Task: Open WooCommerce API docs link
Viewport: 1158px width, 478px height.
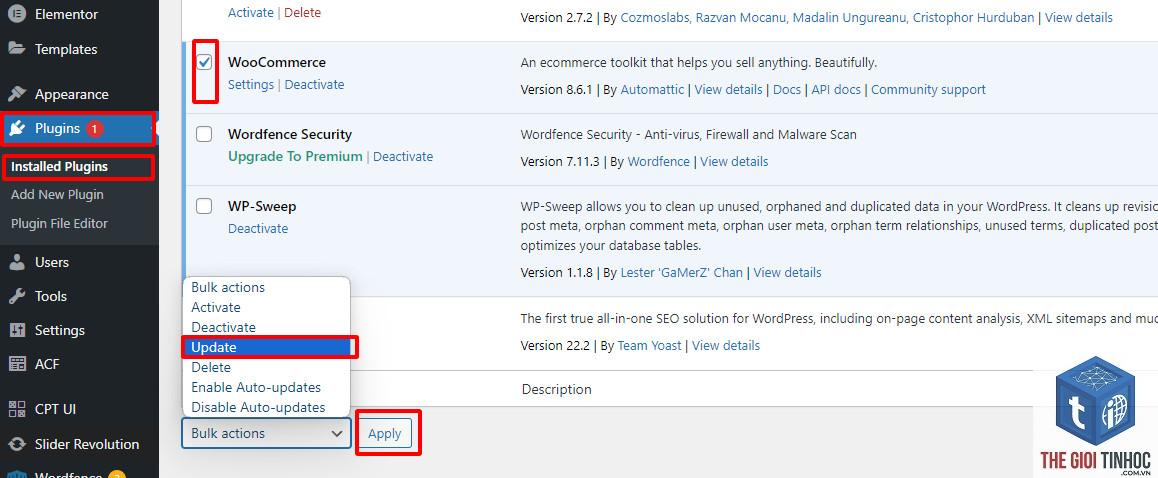Action: (x=836, y=89)
